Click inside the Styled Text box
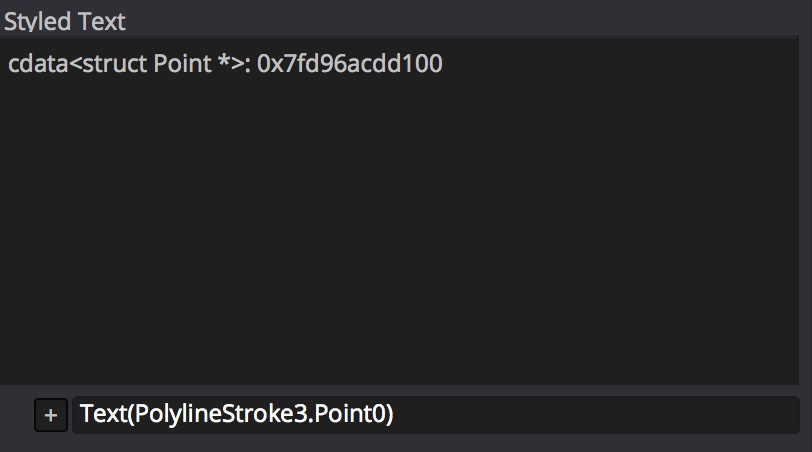The height and width of the screenshot is (452, 812). (399, 211)
